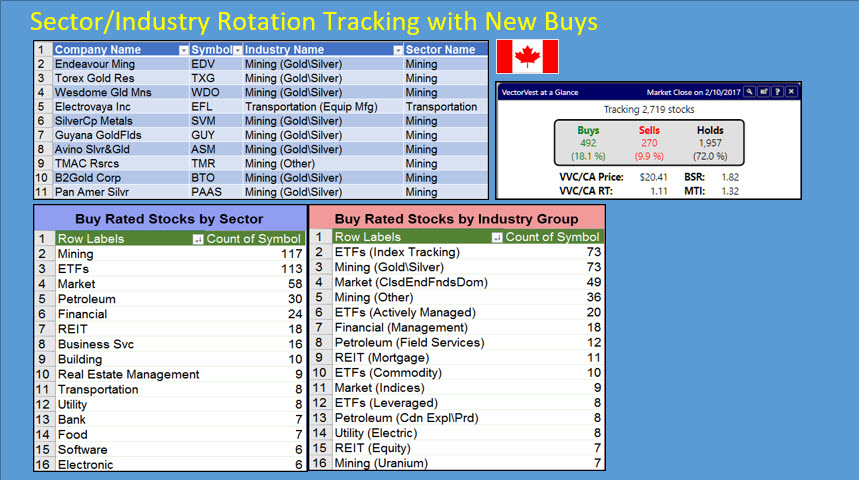Close the VectorVest at a Glance panel
Viewport: 859px width, 480px height.
coord(791,92)
